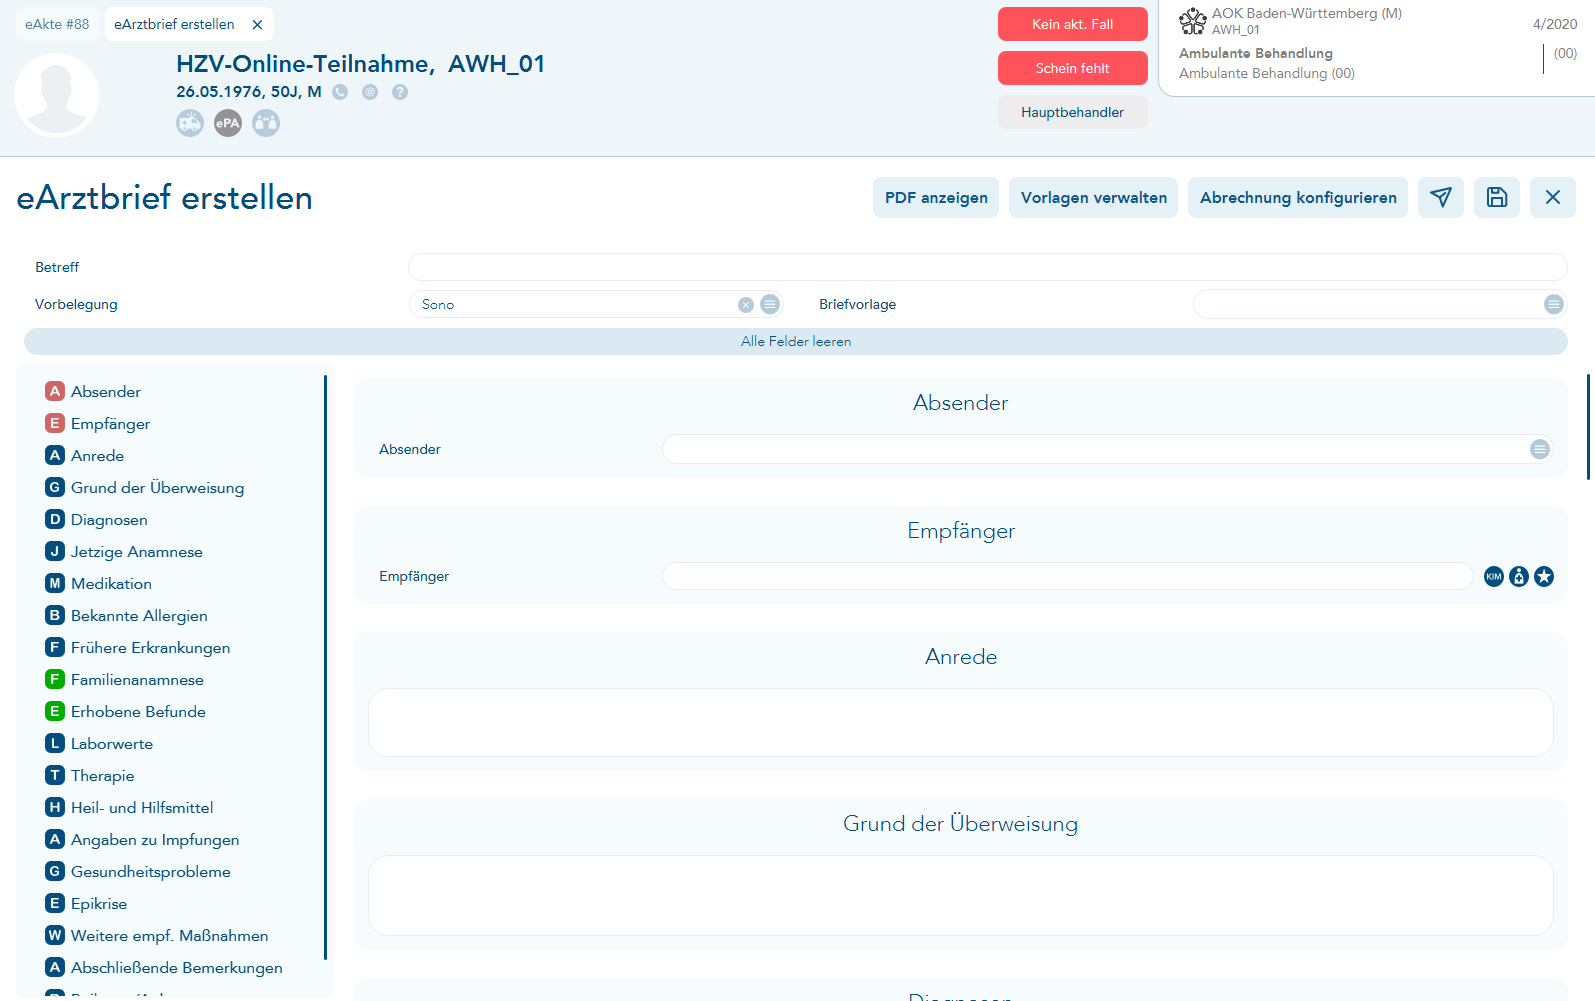Click into the Grund der Überweisung text area

point(961,895)
